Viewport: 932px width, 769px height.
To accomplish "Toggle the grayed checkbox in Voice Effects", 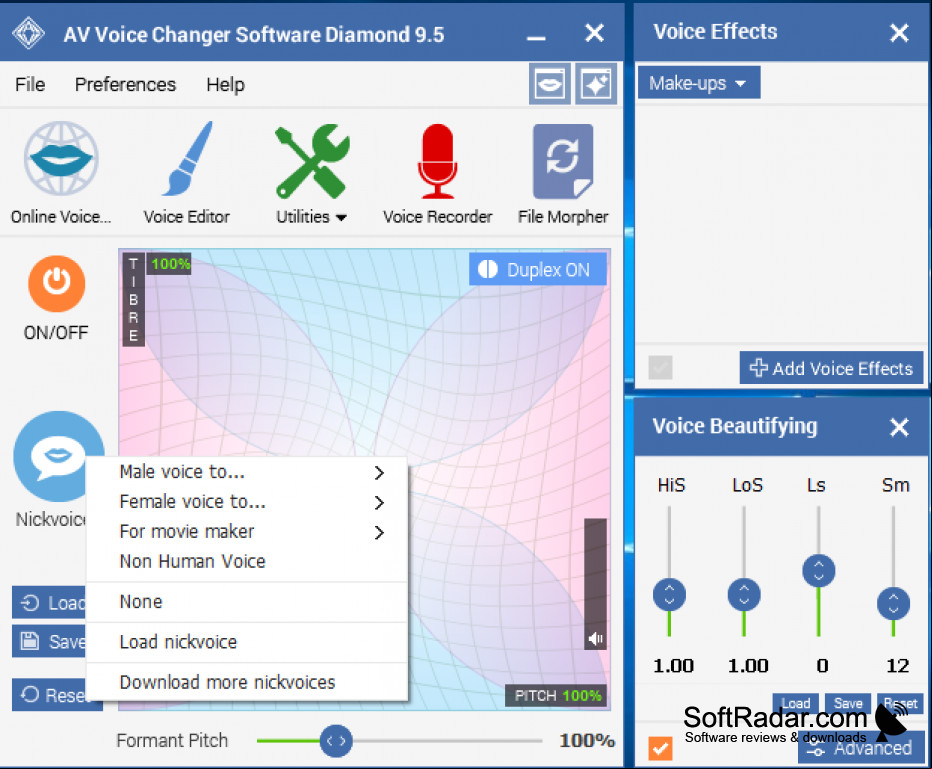I will (x=660, y=367).
